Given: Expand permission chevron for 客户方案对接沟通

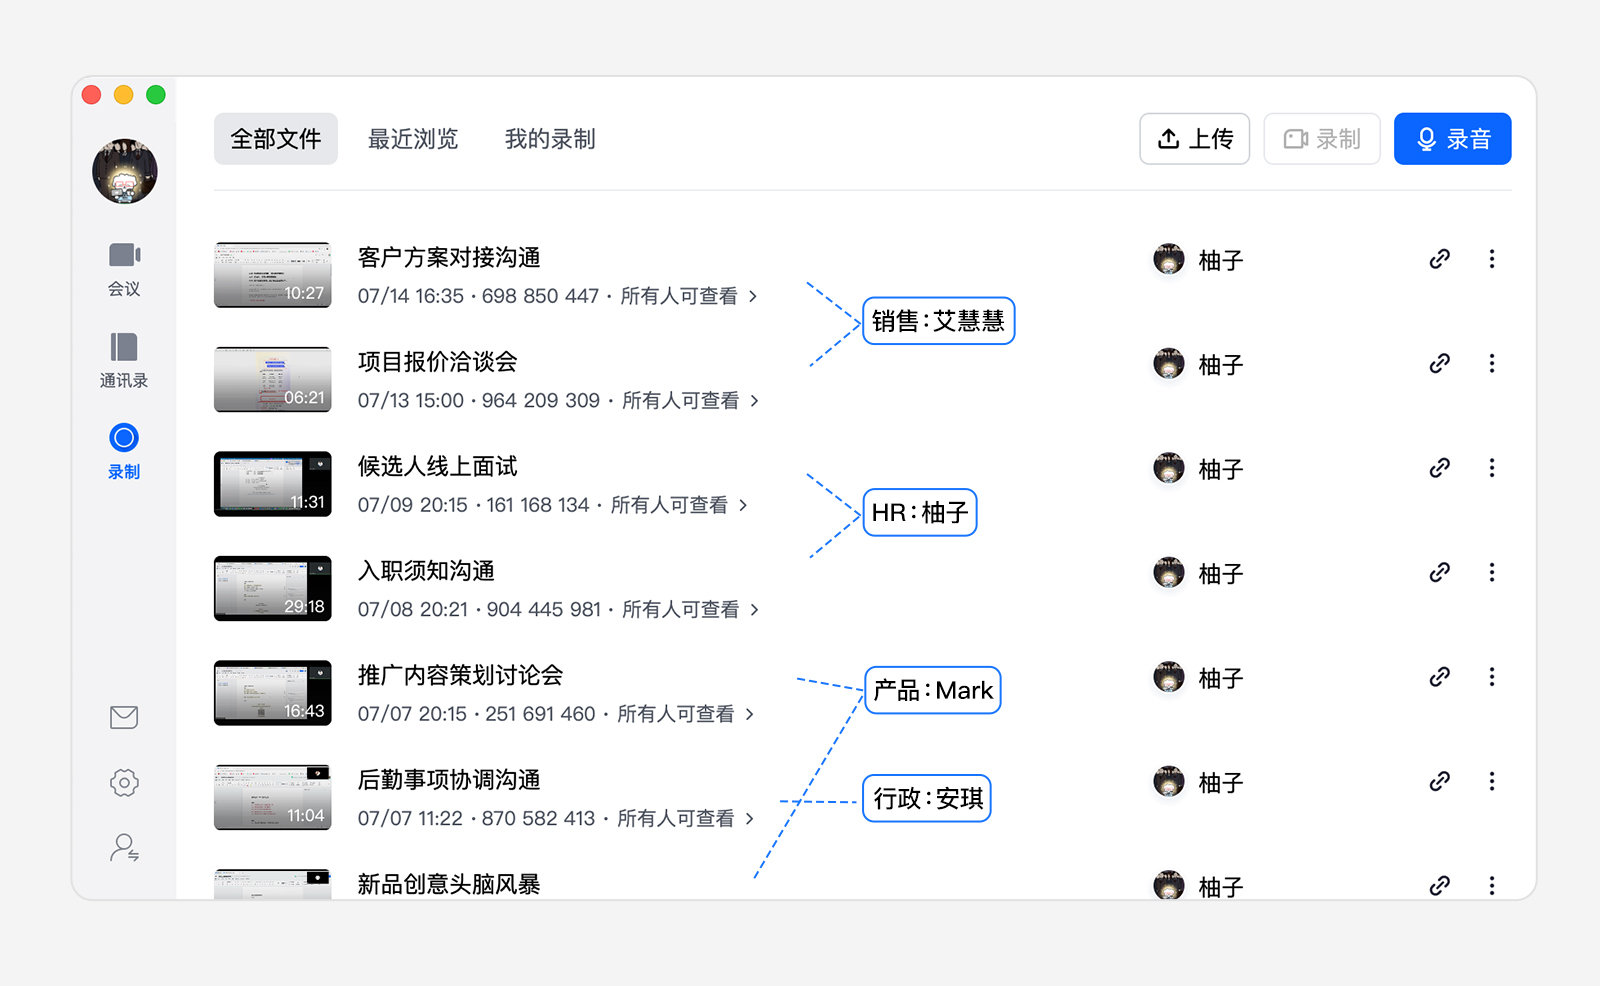Looking at the screenshot, I should [753, 296].
